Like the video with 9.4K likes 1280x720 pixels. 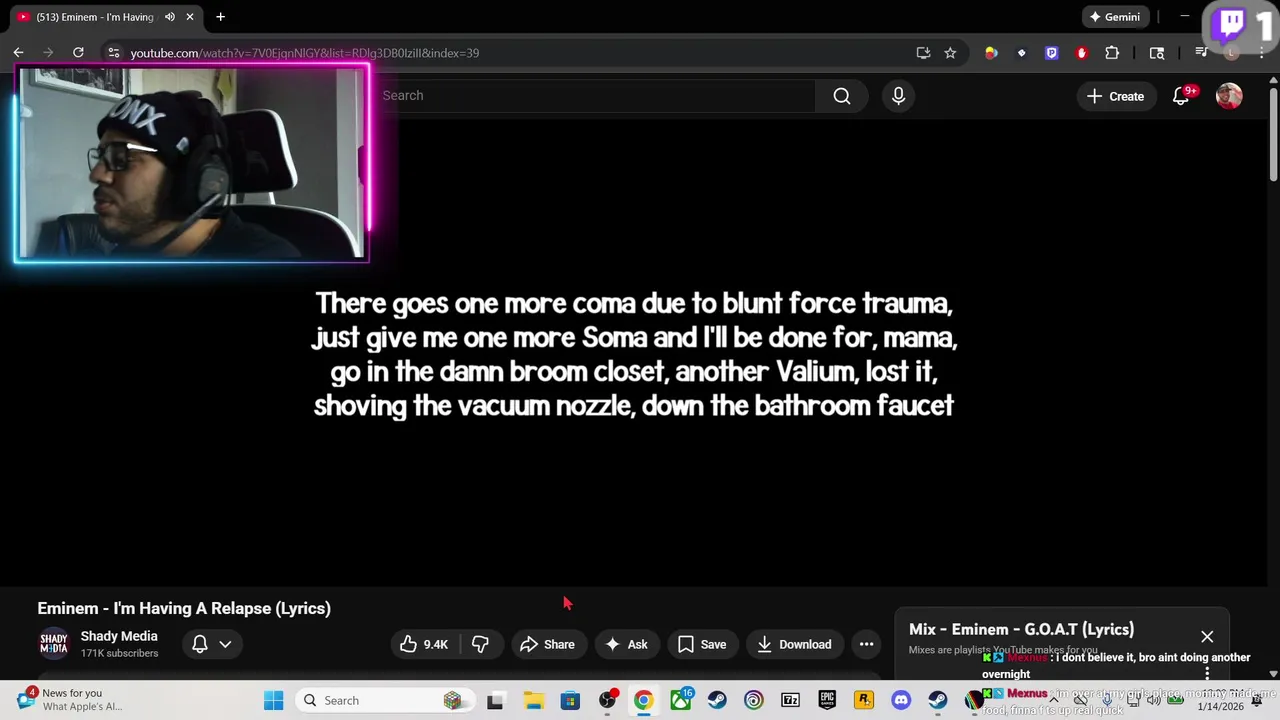pos(424,644)
